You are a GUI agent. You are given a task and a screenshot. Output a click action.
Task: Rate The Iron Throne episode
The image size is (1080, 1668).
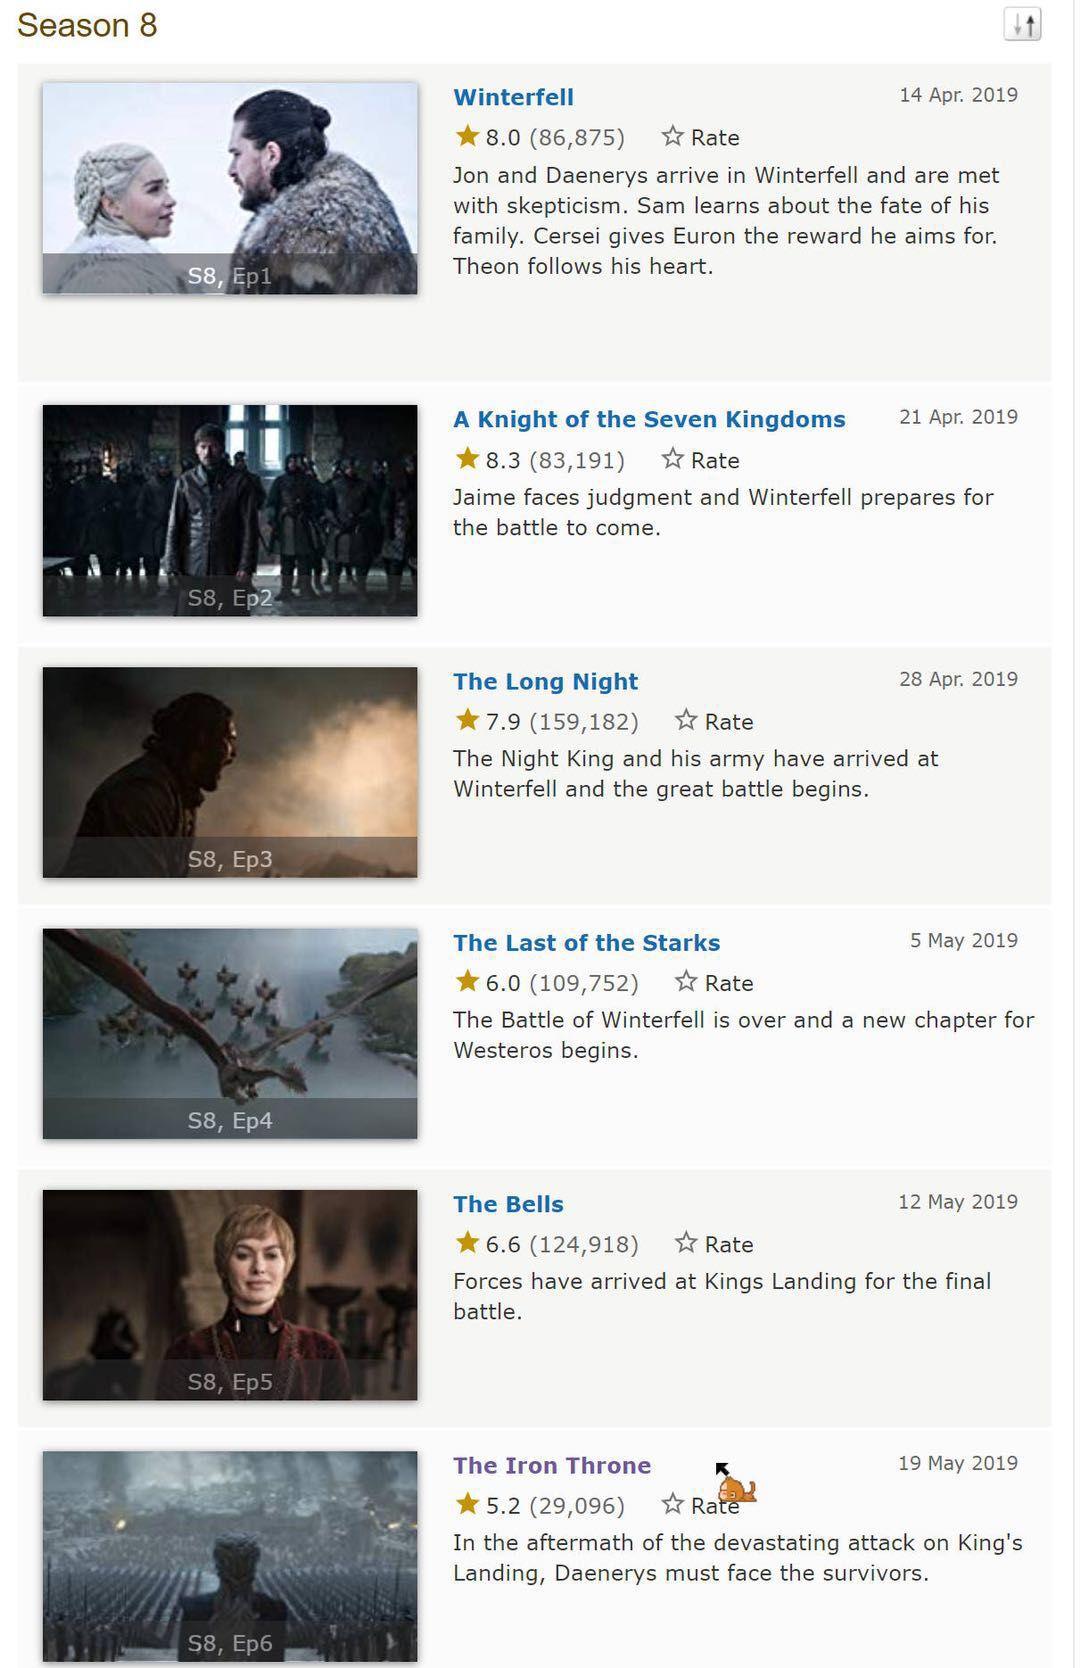700,1505
